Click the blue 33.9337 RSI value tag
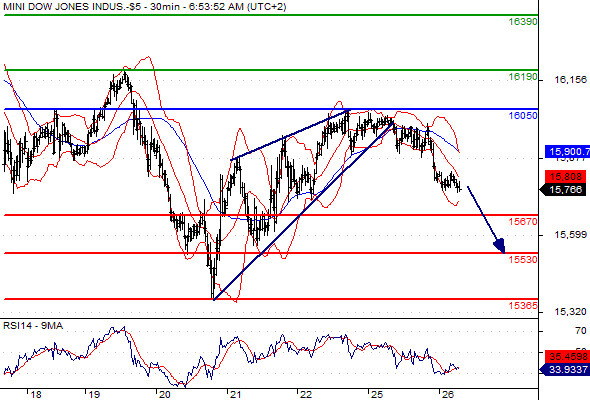The width and height of the screenshot is (590, 400). [x=565, y=370]
